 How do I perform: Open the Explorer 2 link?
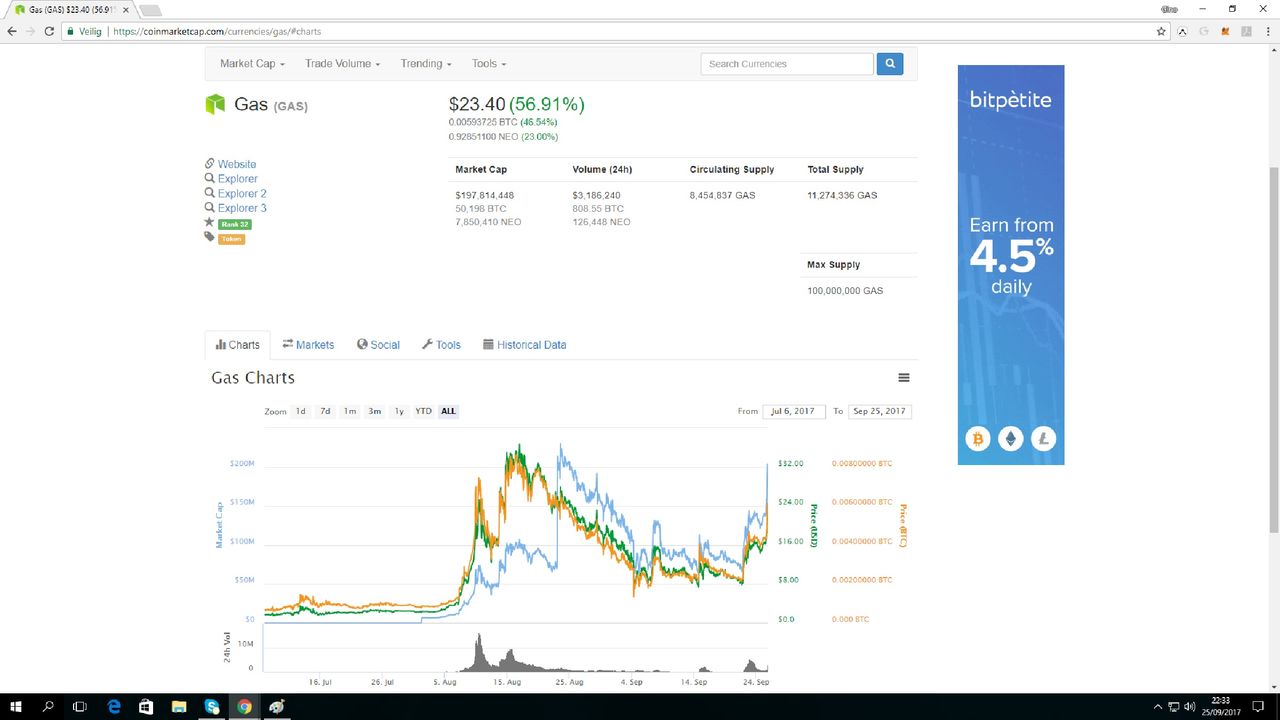tap(242, 194)
